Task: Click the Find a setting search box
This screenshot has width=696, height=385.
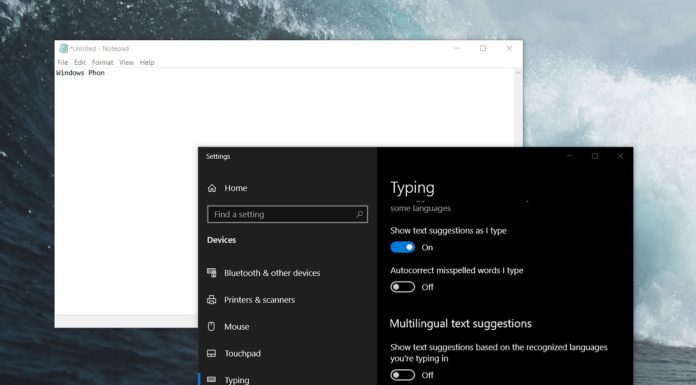Action: pyautogui.click(x=287, y=214)
